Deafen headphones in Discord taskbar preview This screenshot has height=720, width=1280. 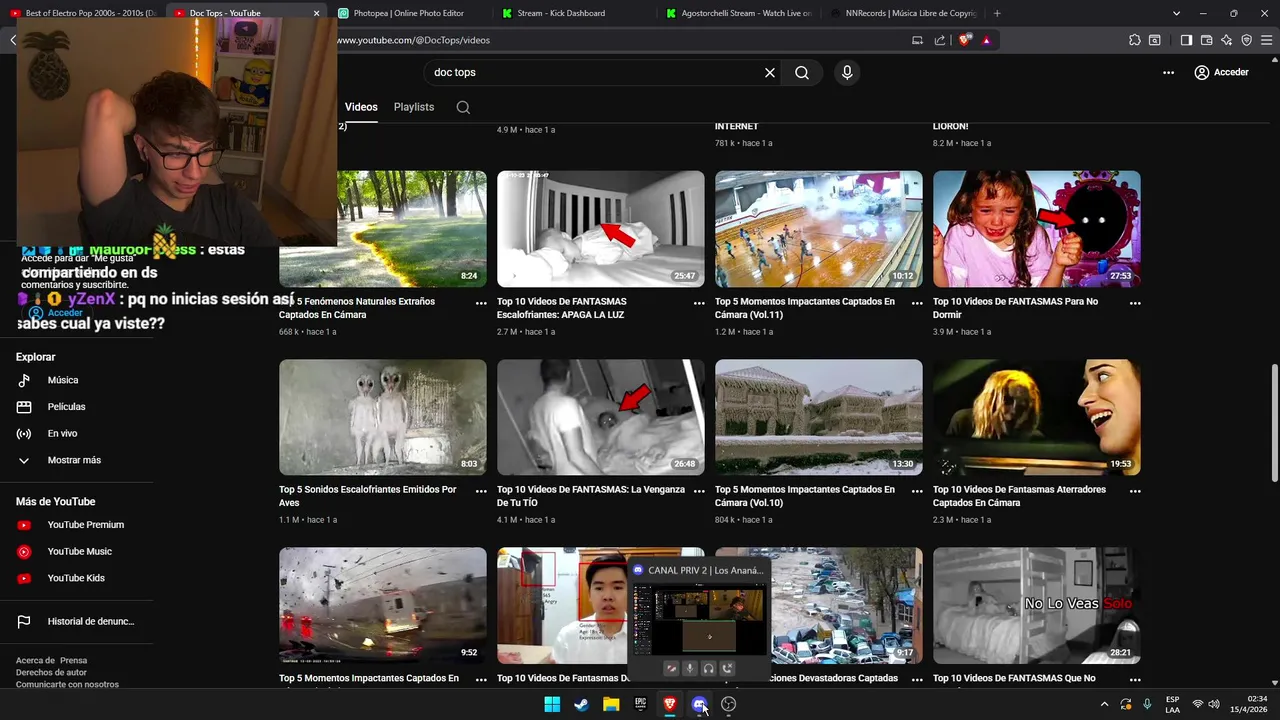point(708,668)
